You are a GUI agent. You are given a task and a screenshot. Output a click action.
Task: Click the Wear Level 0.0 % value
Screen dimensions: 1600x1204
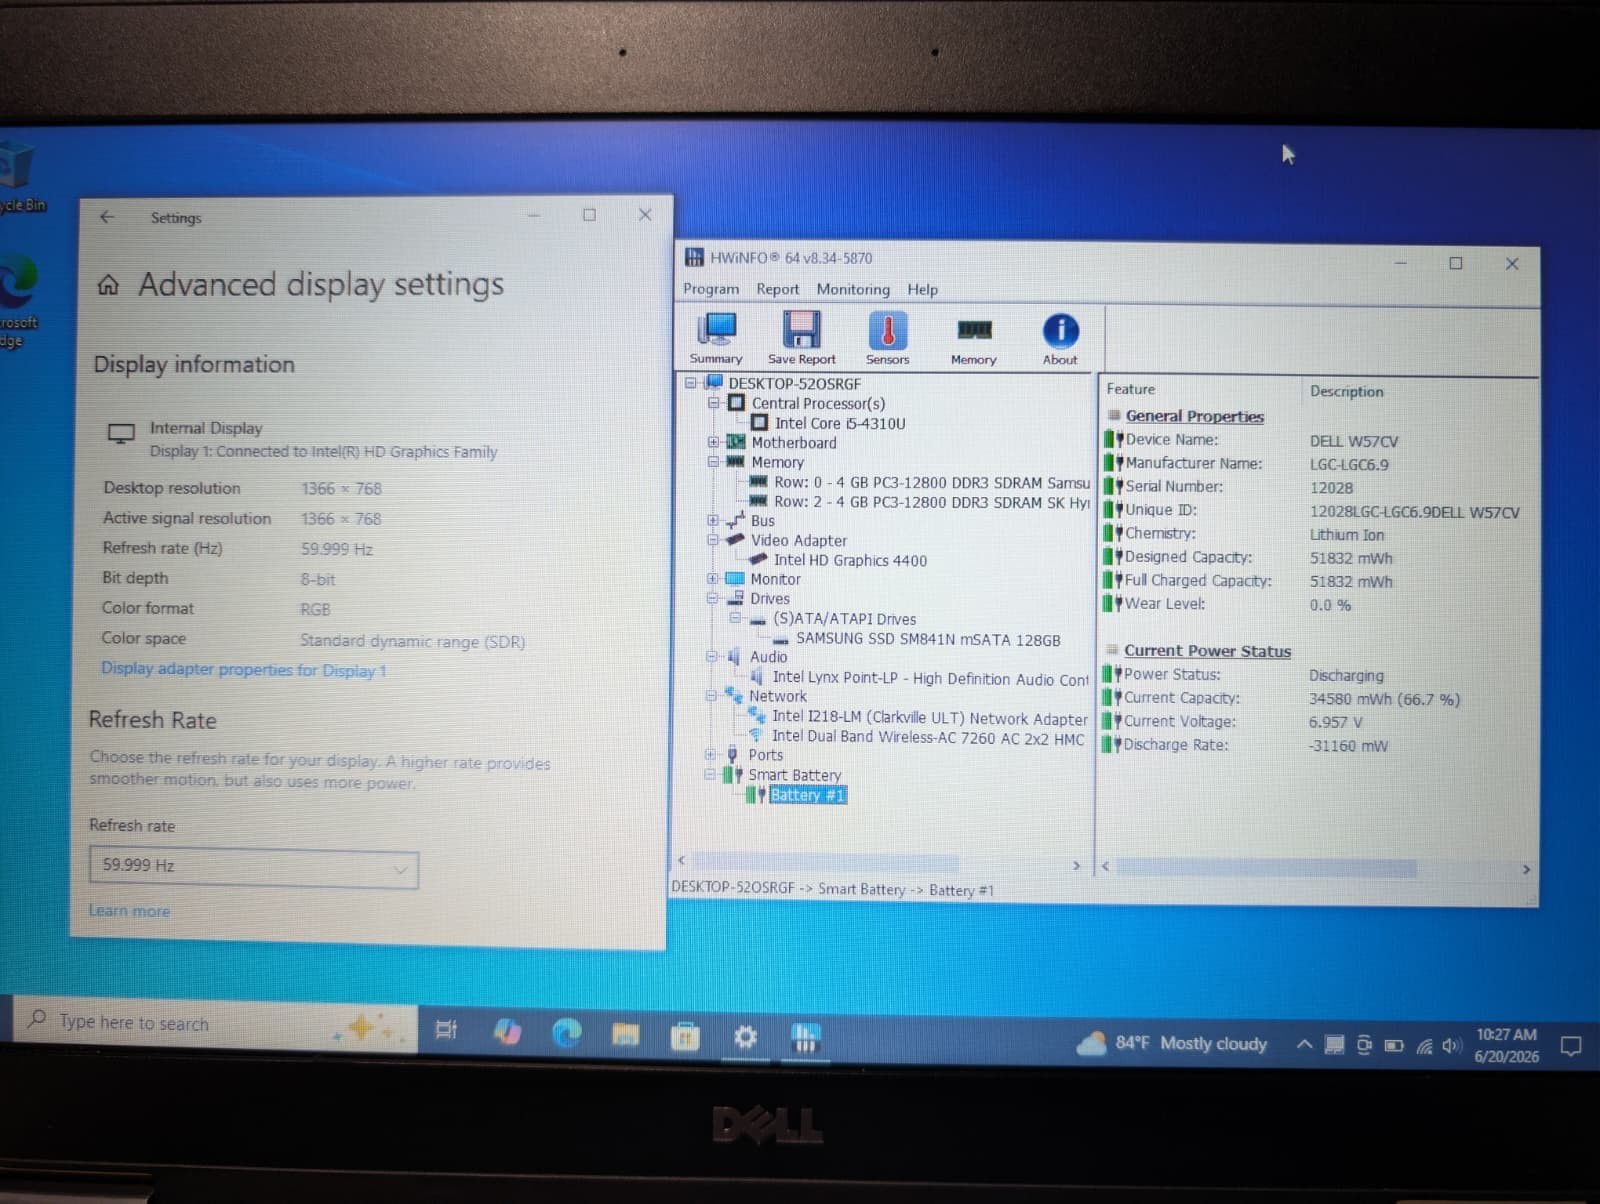[1330, 605]
